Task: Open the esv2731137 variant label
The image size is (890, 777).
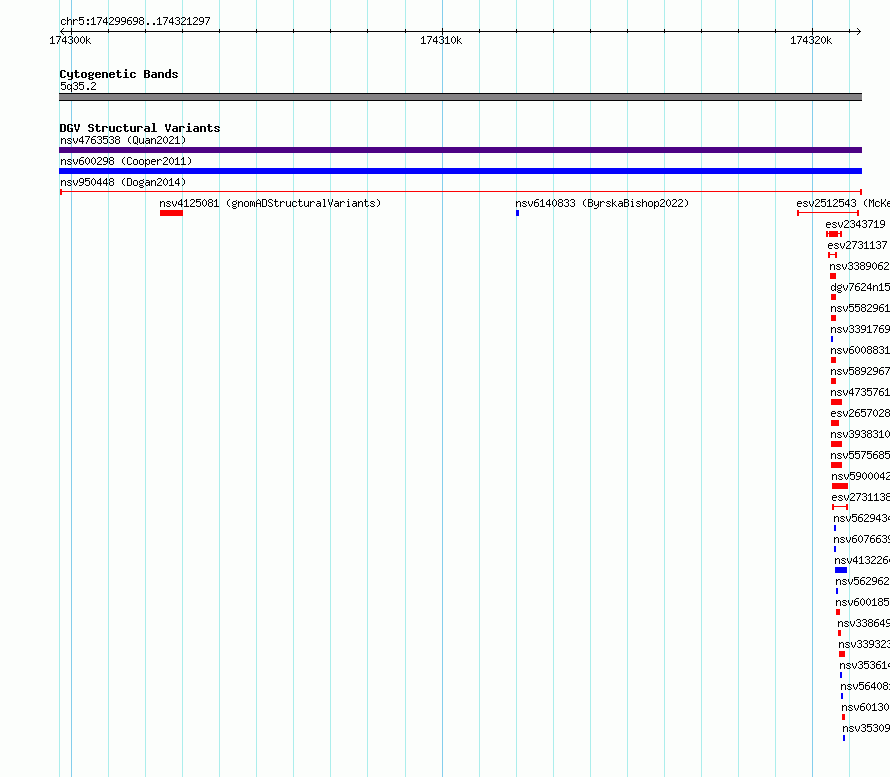Action: 857,245
